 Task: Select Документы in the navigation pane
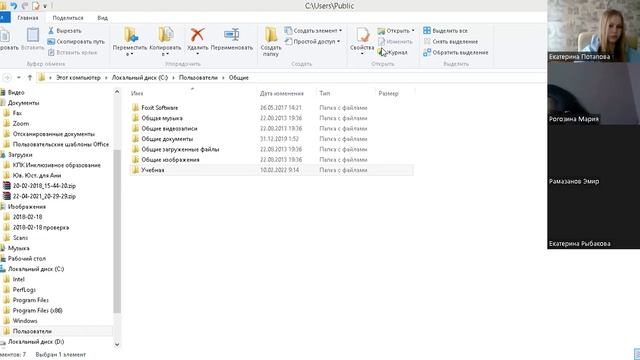23,103
